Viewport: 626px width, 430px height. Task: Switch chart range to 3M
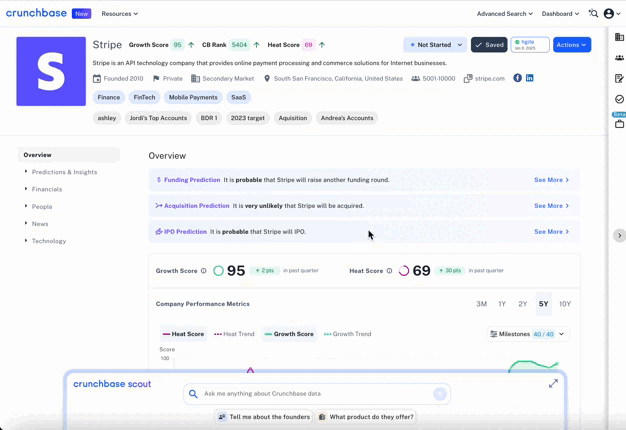coord(481,304)
